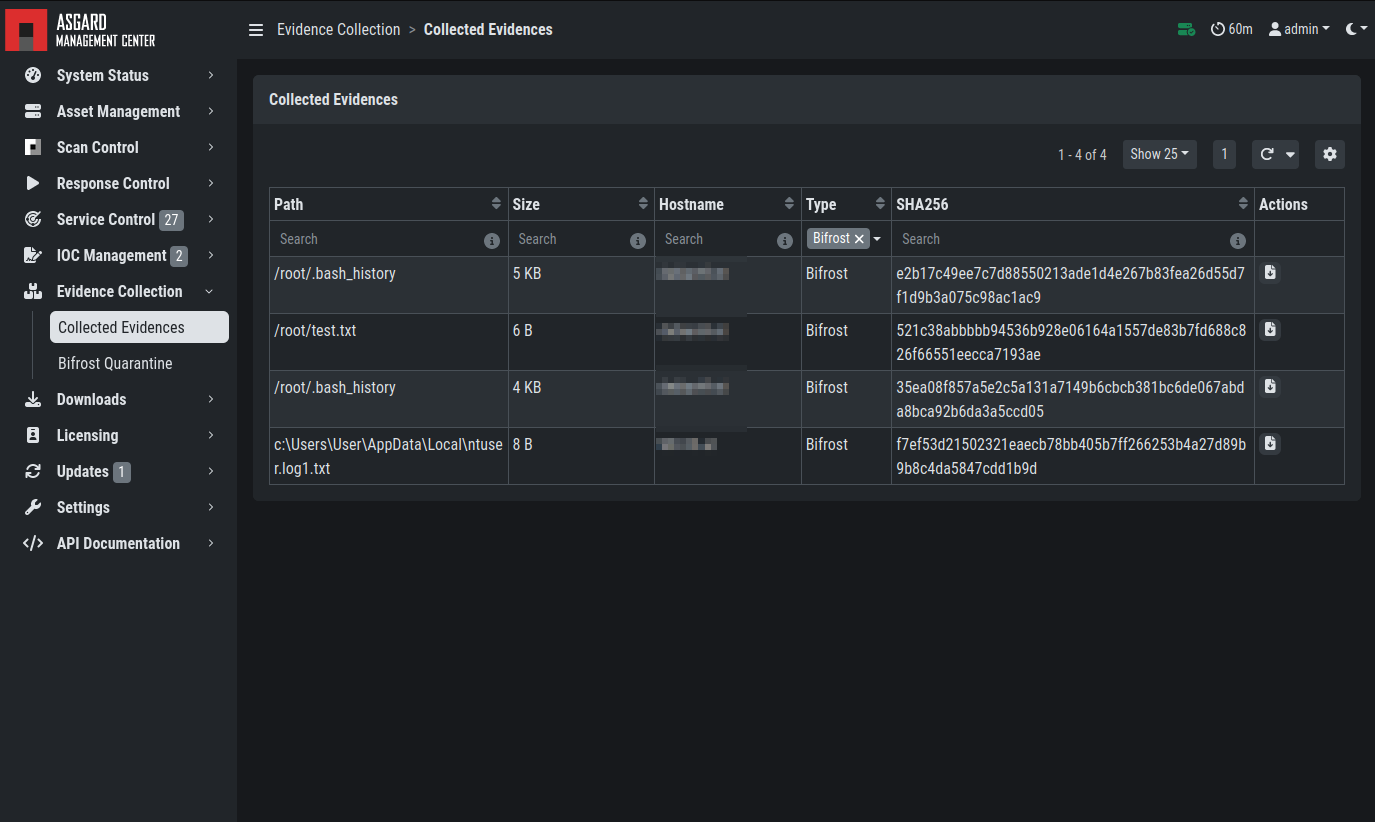Click hash starting with e2b17c49ee7c
The image size is (1375, 822).
click(1070, 285)
